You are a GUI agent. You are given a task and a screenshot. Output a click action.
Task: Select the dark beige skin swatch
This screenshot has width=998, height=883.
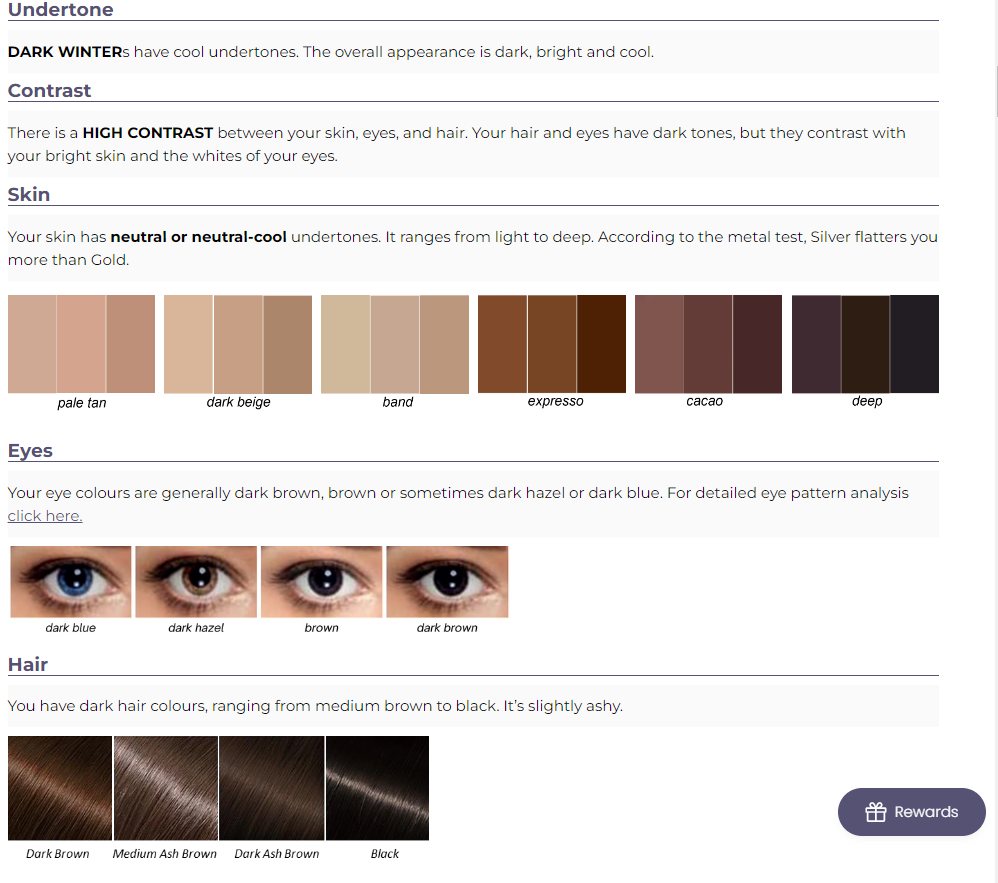238,344
